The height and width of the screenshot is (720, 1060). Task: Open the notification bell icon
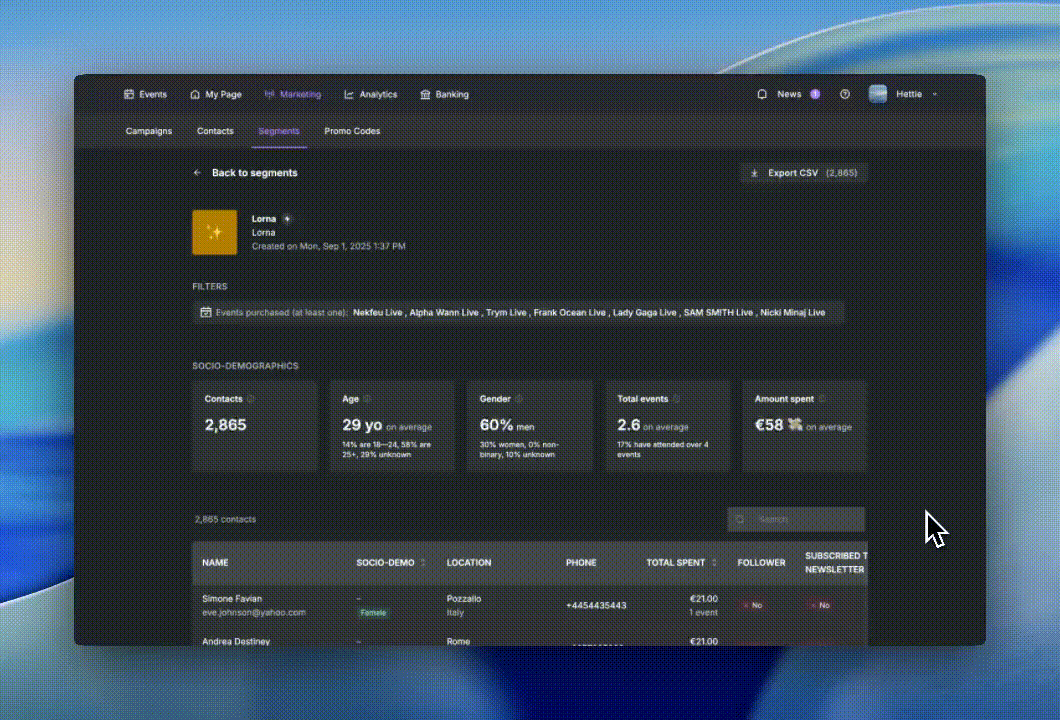pos(762,94)
